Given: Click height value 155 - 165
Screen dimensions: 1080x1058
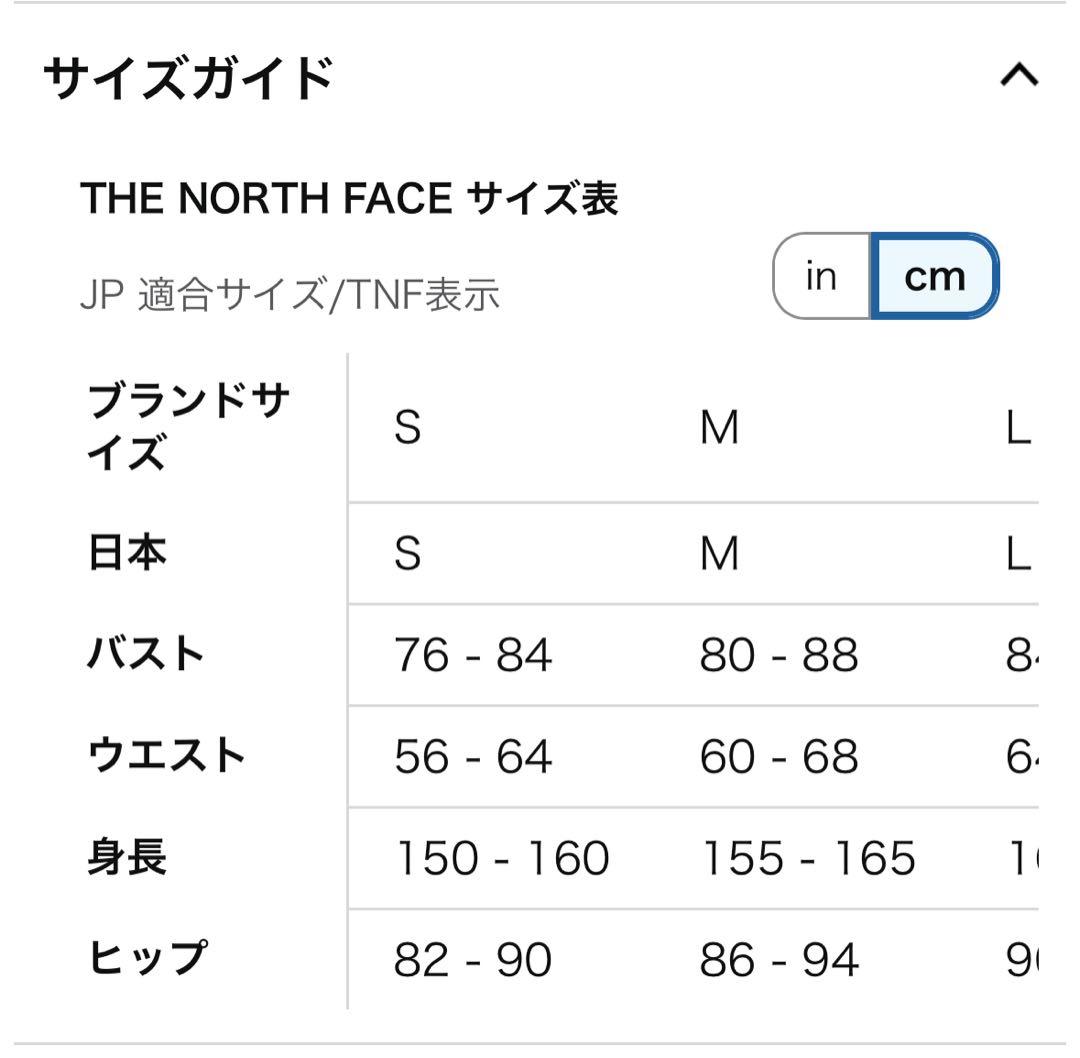Looking at the screenshot, I should pyautogui.click(x=808, y=859).
